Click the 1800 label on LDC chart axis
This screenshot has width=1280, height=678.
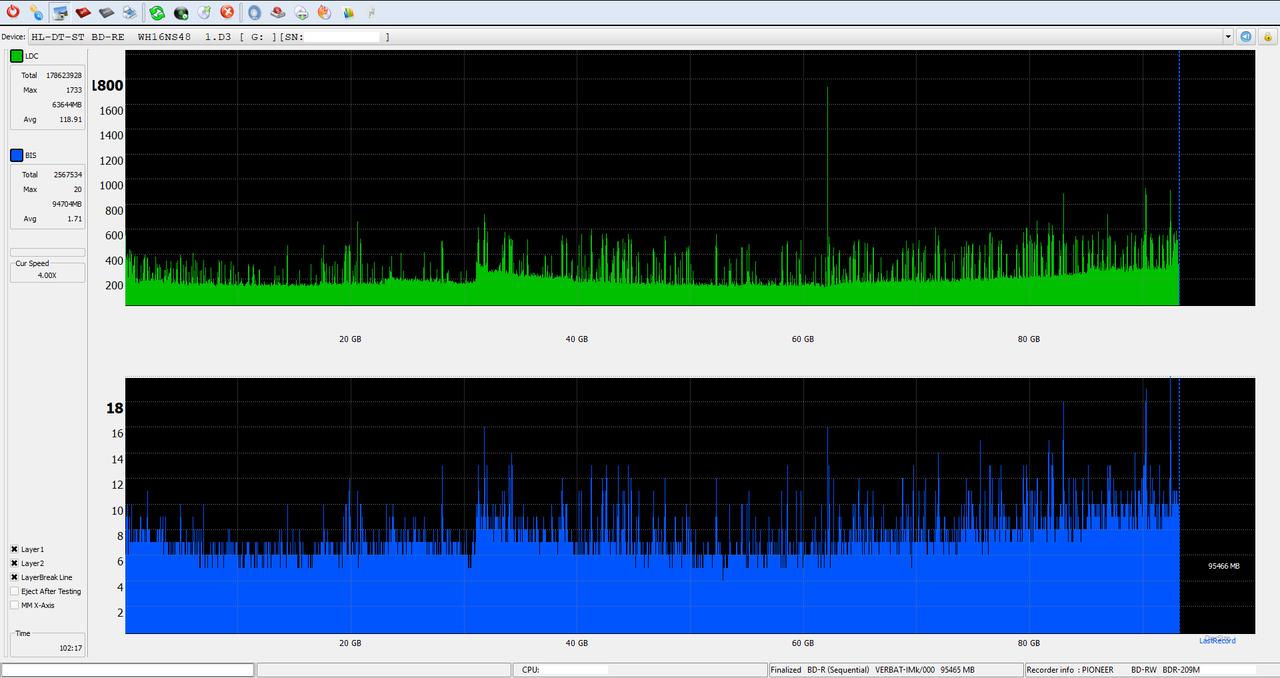click(x=108, y=86)
